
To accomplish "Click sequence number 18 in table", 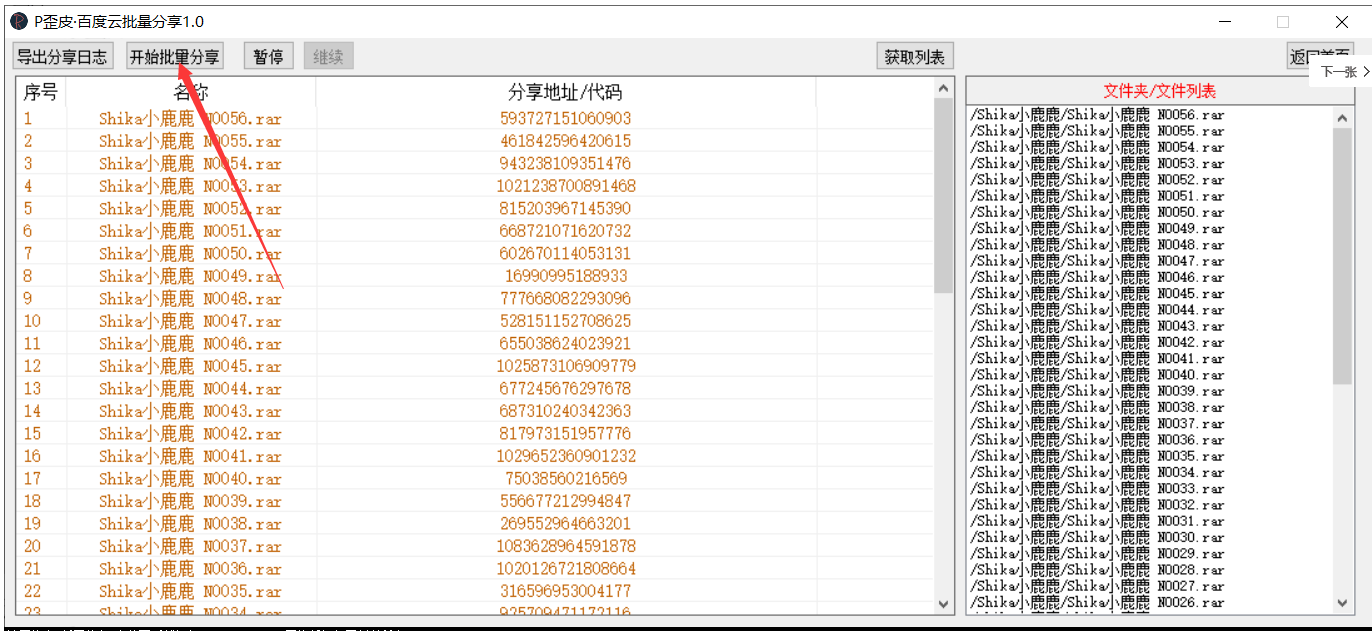I will [x=33, y=501].
